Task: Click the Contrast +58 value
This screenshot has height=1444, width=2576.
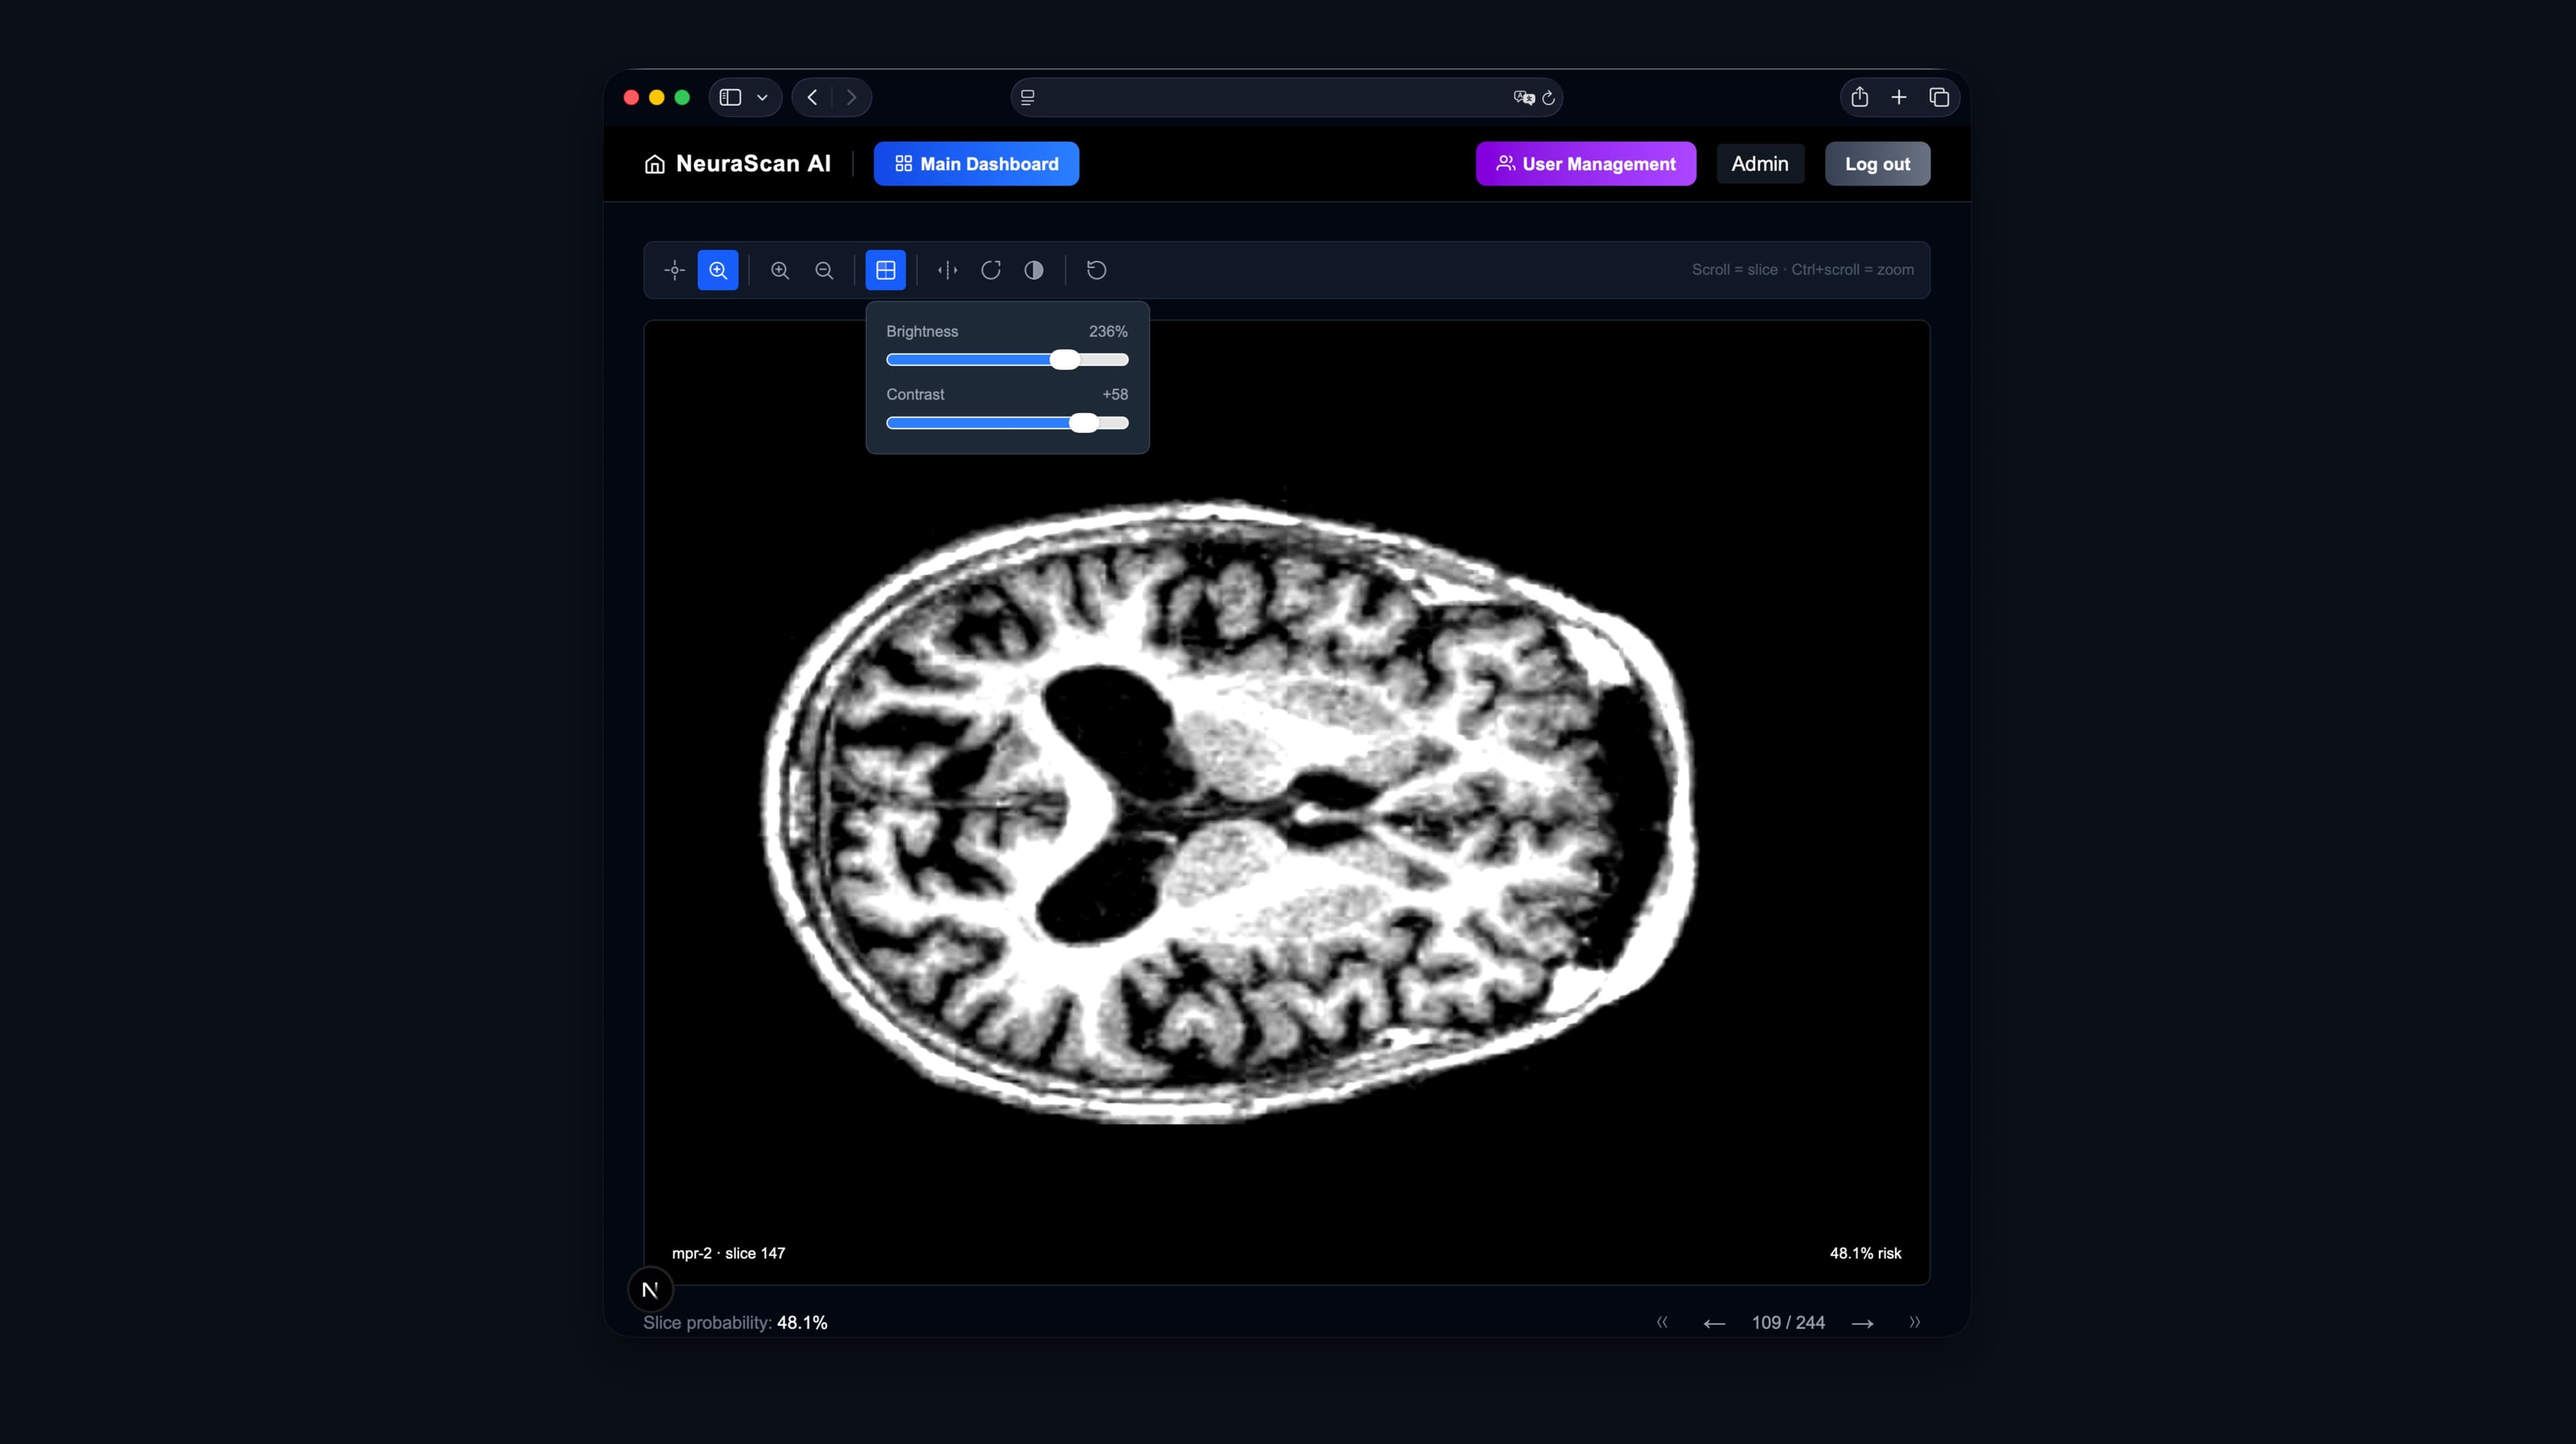Action: (1114, 394)
